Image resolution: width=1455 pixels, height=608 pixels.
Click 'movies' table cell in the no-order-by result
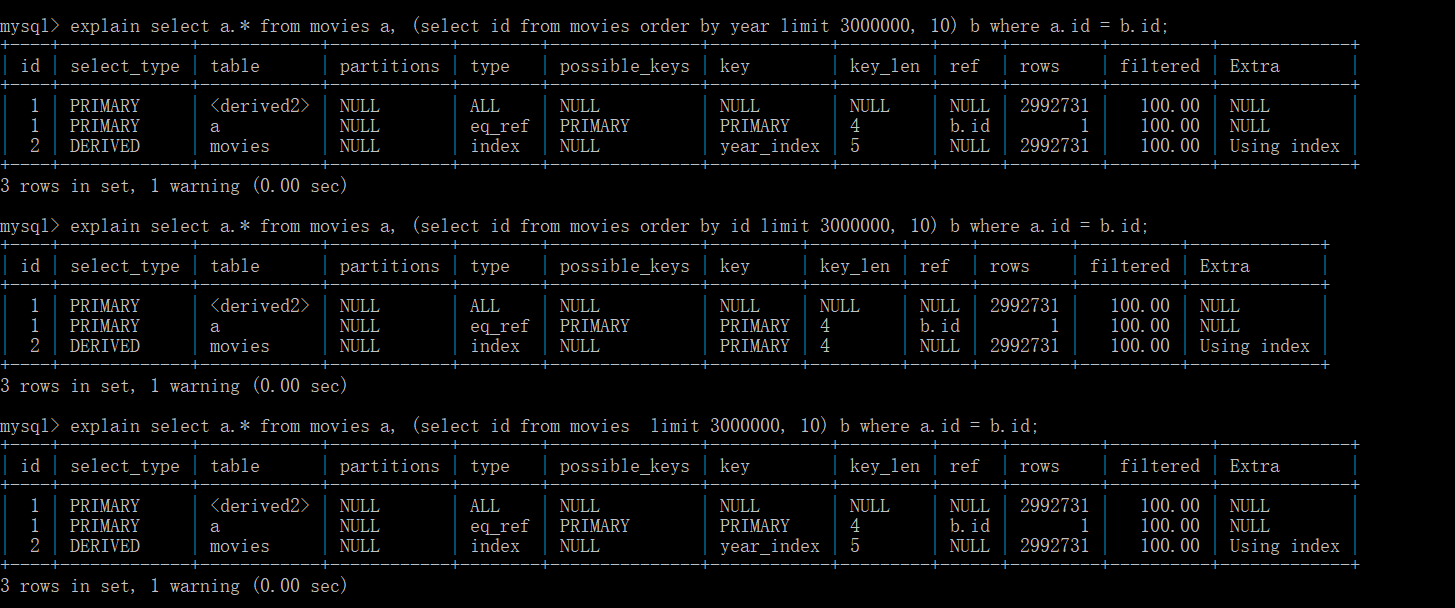[240, 546]
